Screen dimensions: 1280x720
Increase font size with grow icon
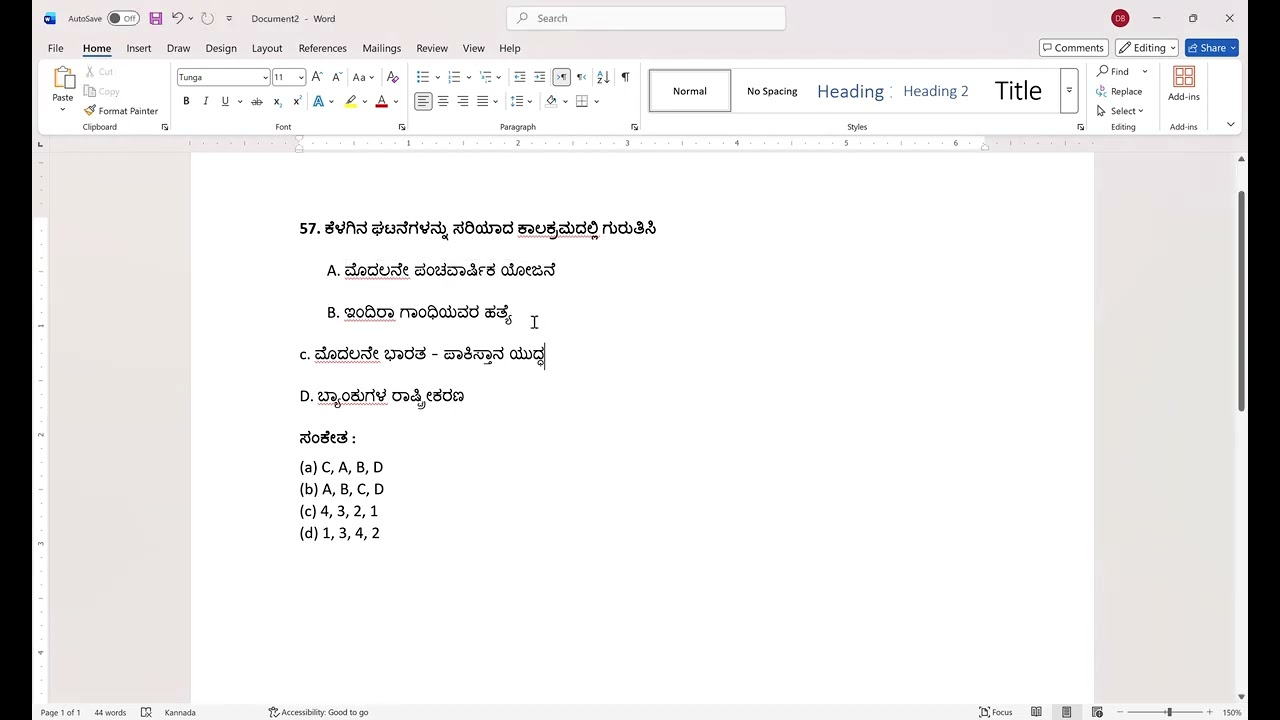pyautogui.click(x=317, y=77)
